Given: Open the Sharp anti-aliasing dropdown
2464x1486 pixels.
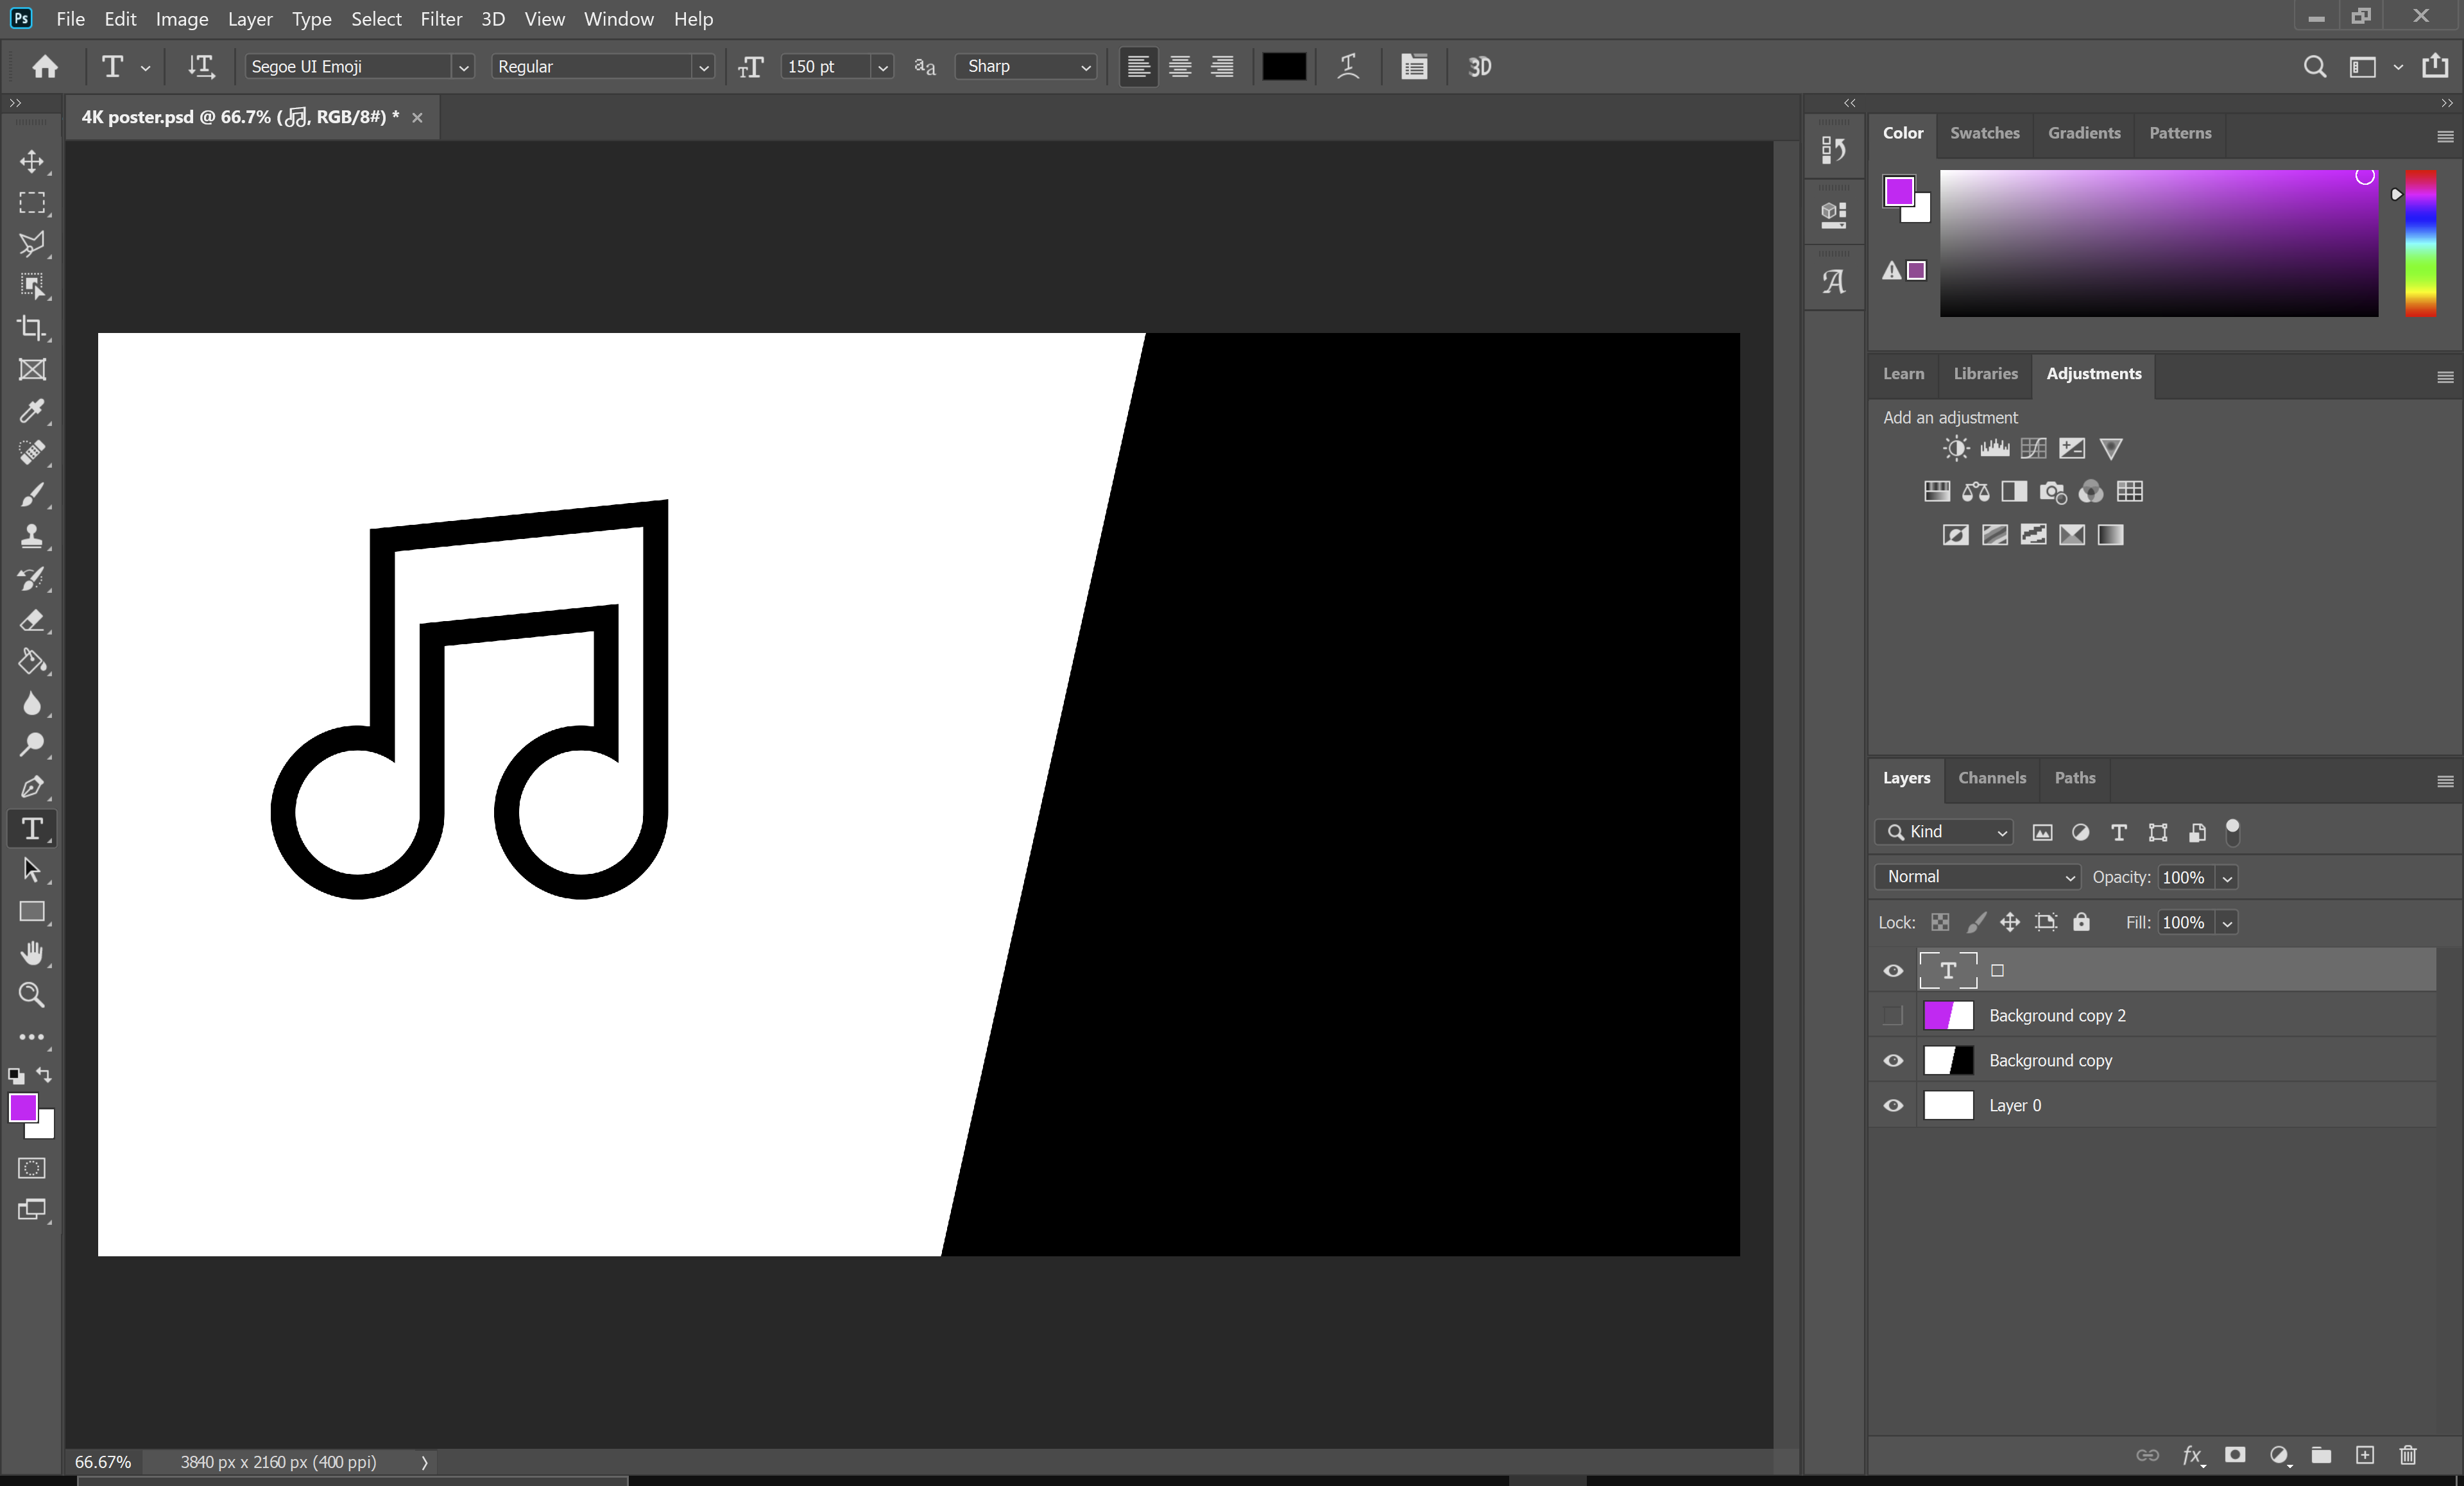Looking at the screenshot, I should tap(1026, 67).
